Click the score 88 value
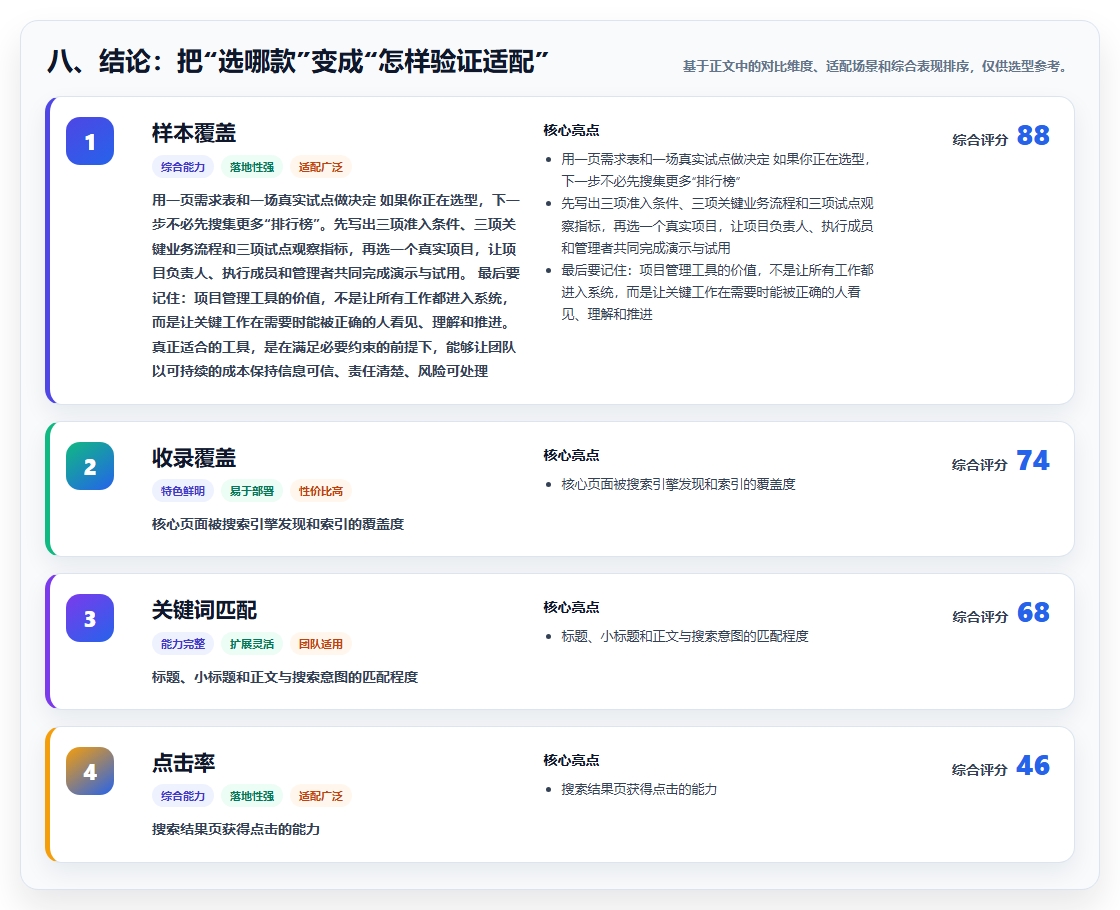 tap(1033, 136)
